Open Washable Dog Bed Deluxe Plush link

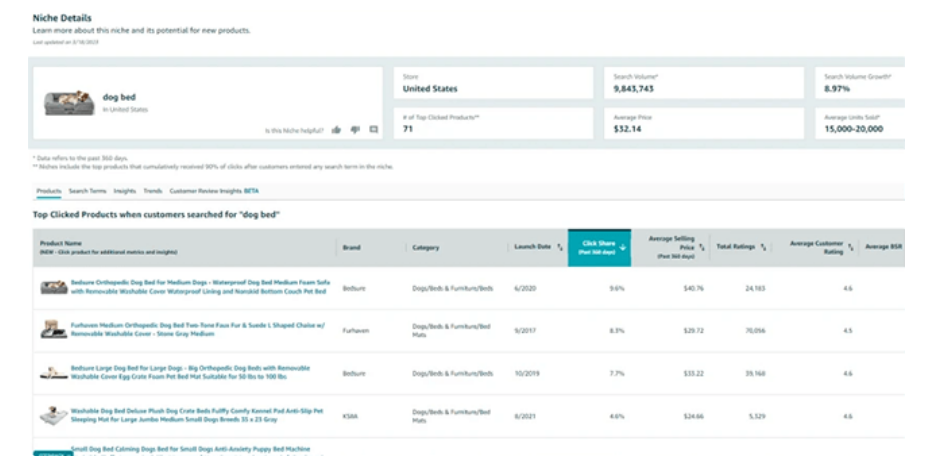[x=197, y=415]
